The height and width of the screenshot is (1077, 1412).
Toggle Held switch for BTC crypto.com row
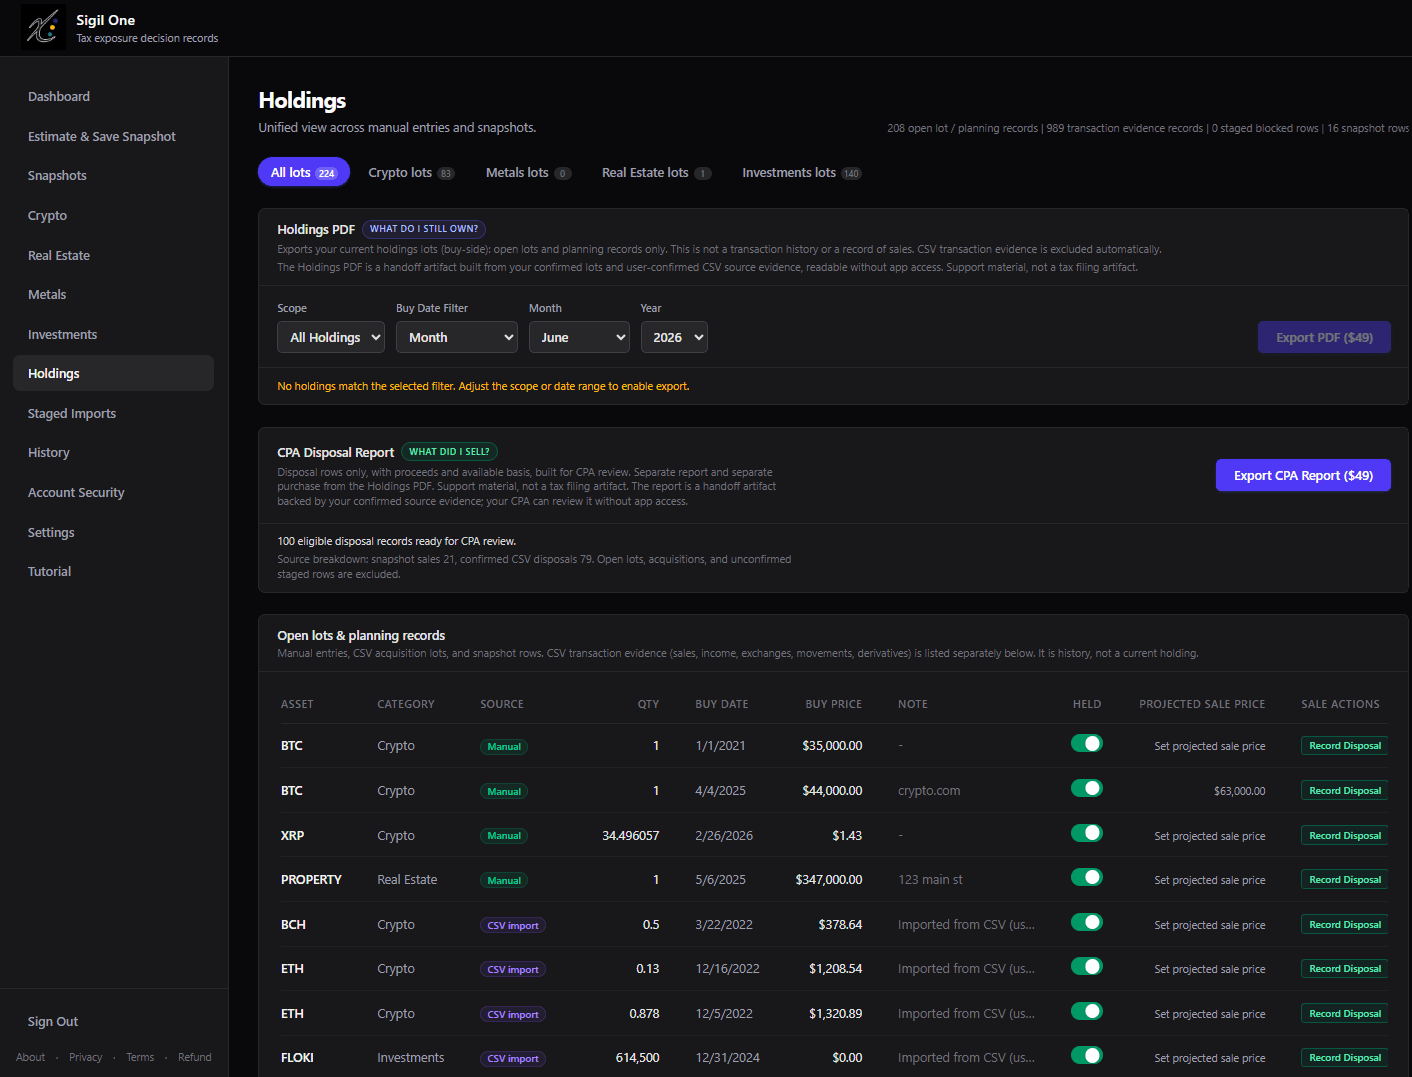coord(1086,788)
